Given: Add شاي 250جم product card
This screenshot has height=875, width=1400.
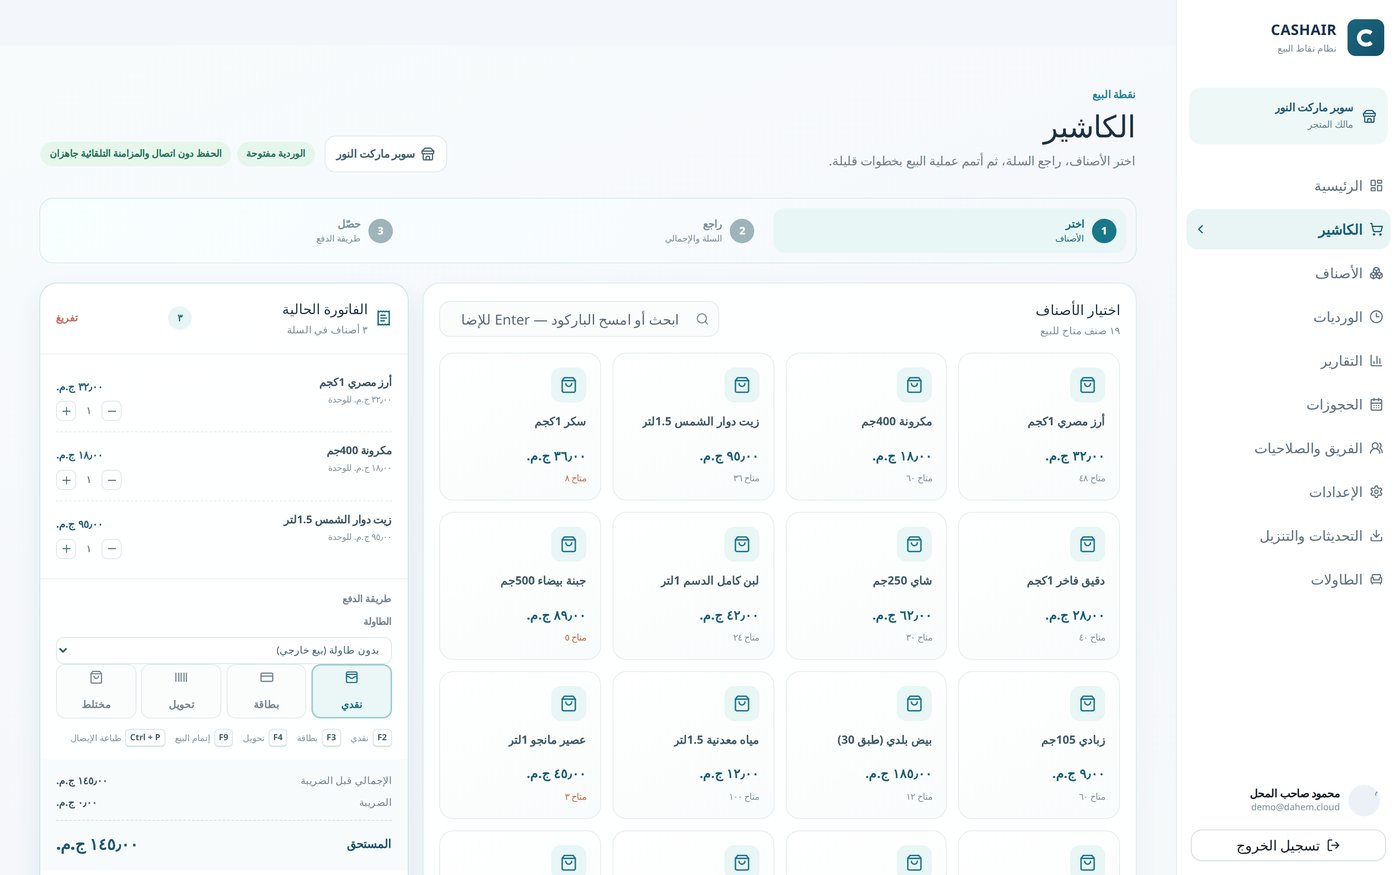Looking at the screenshot, I should coord(866,585).
